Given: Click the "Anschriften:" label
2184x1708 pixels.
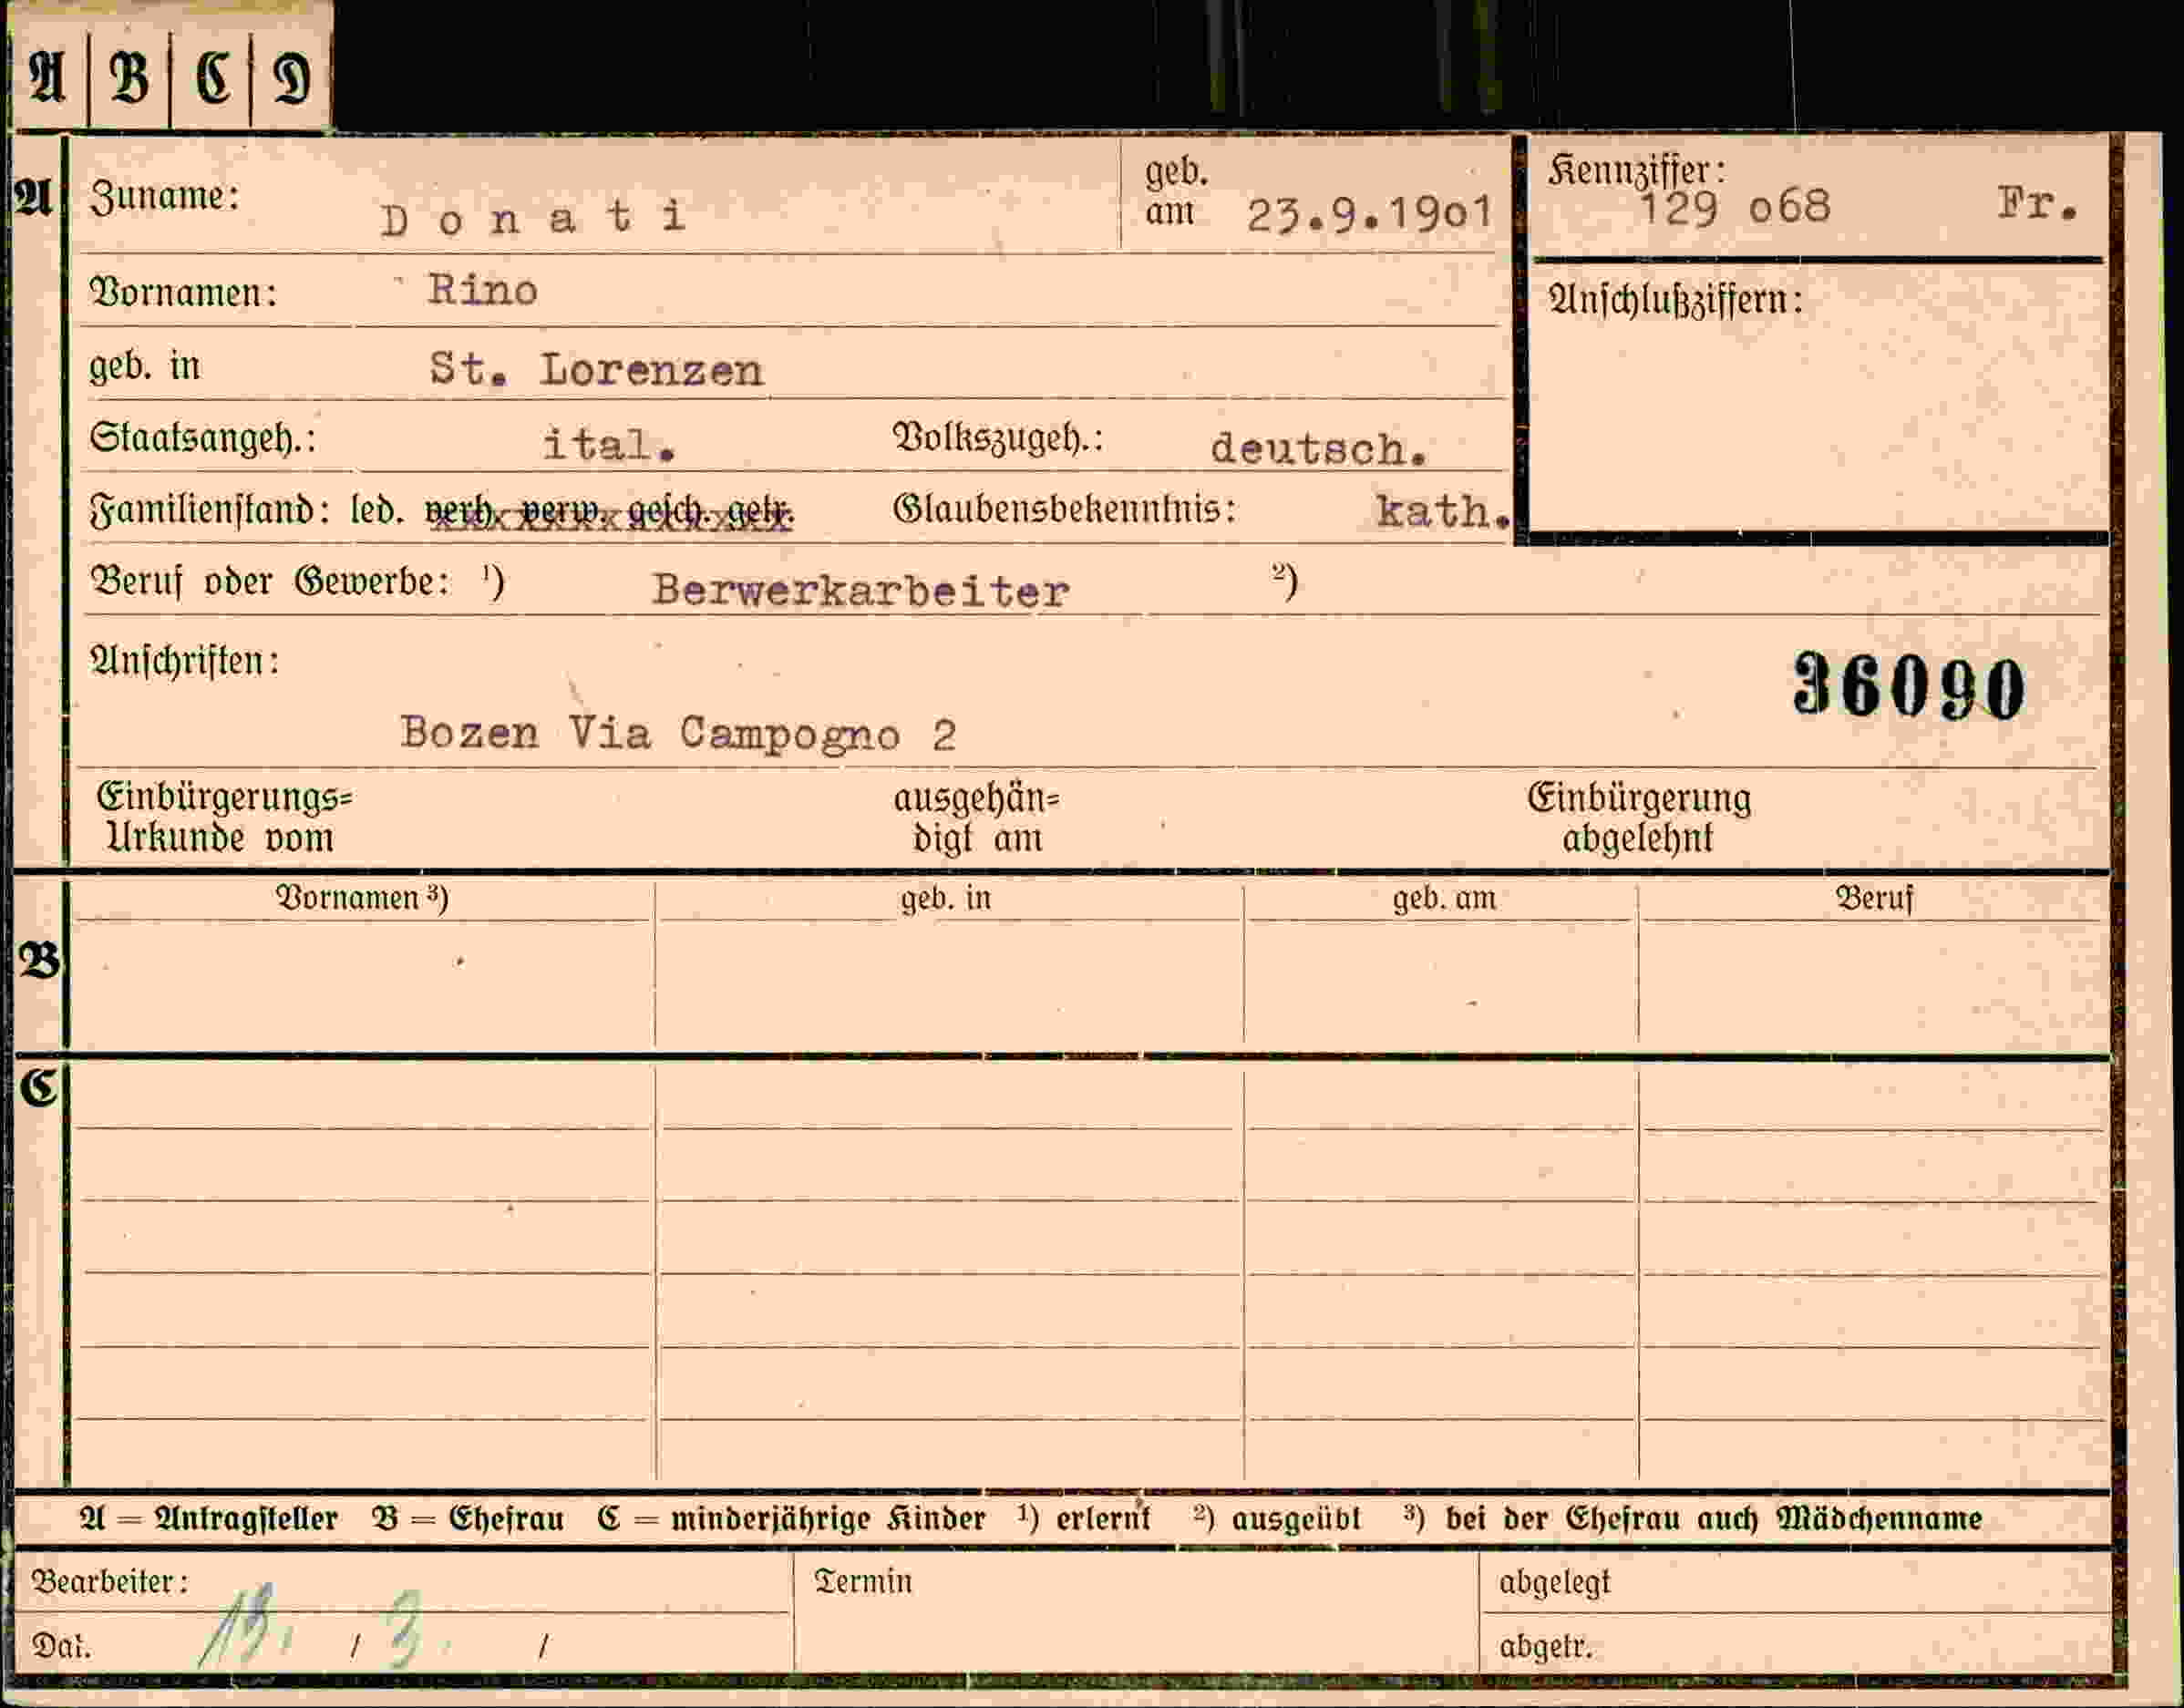Looking at the screenshot, I should click(x=184, y=660).
